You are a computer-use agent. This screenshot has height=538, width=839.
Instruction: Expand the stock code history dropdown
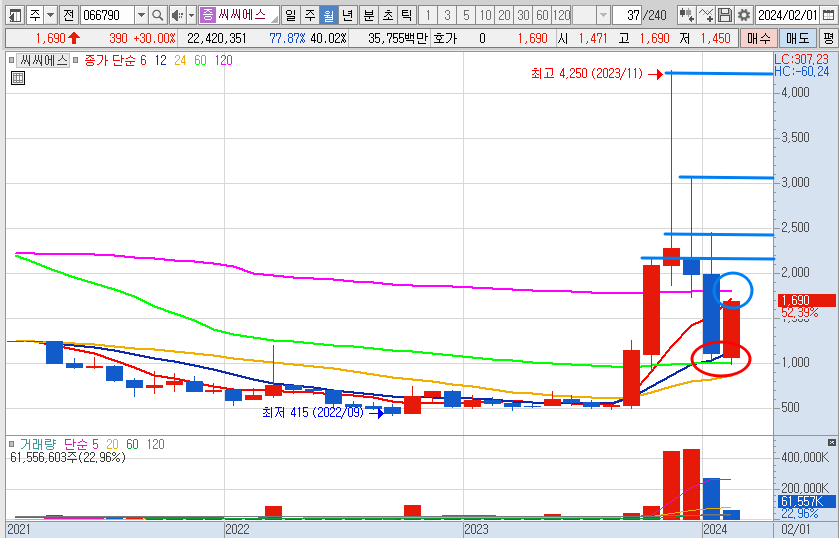coord(141,15)
